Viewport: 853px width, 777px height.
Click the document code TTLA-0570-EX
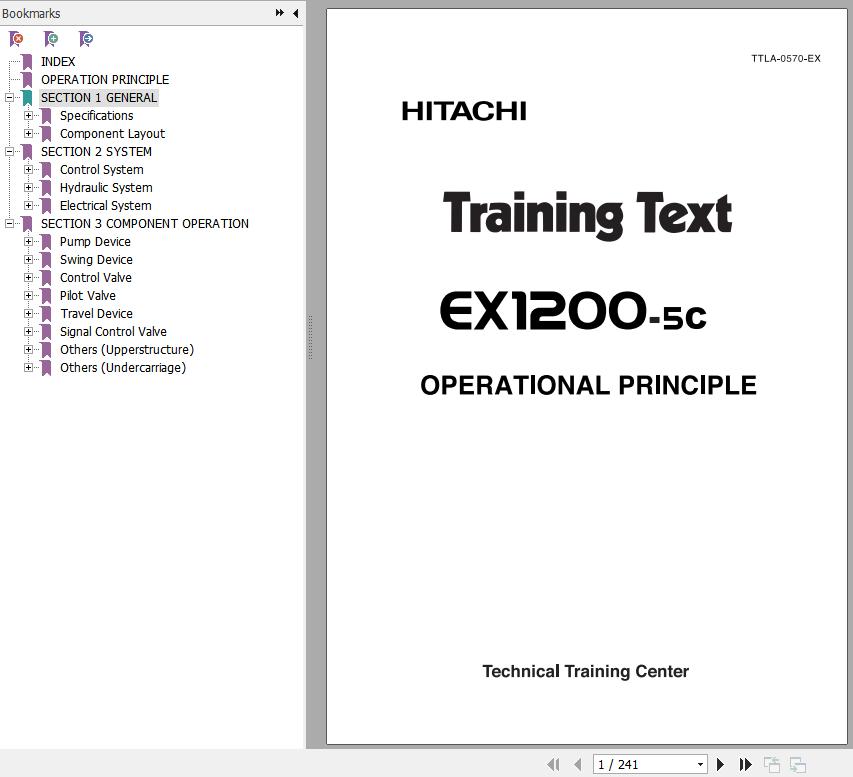[x=786, y=59]
